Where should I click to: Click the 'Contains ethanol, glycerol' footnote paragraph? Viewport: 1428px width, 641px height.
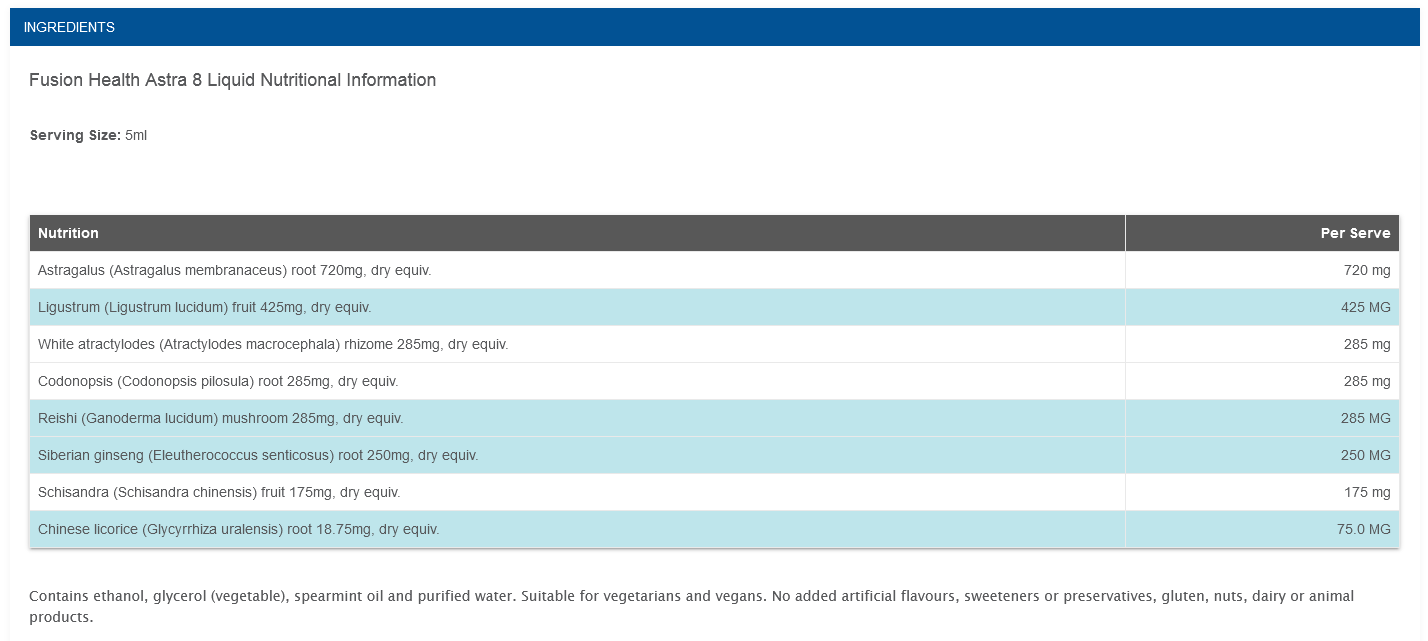click(692, 606)
